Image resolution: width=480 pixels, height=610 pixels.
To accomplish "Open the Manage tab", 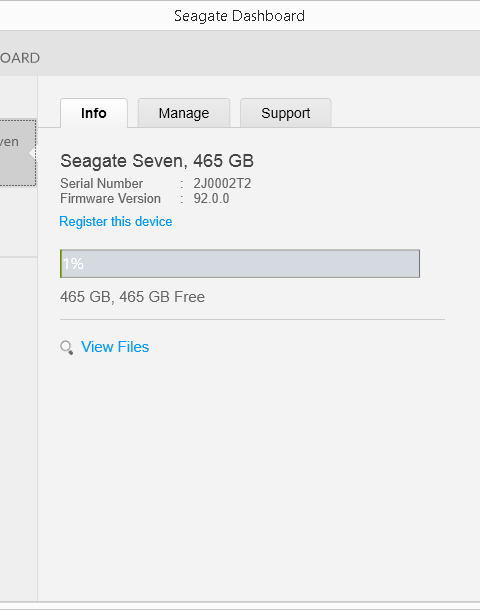I will 184,113.
